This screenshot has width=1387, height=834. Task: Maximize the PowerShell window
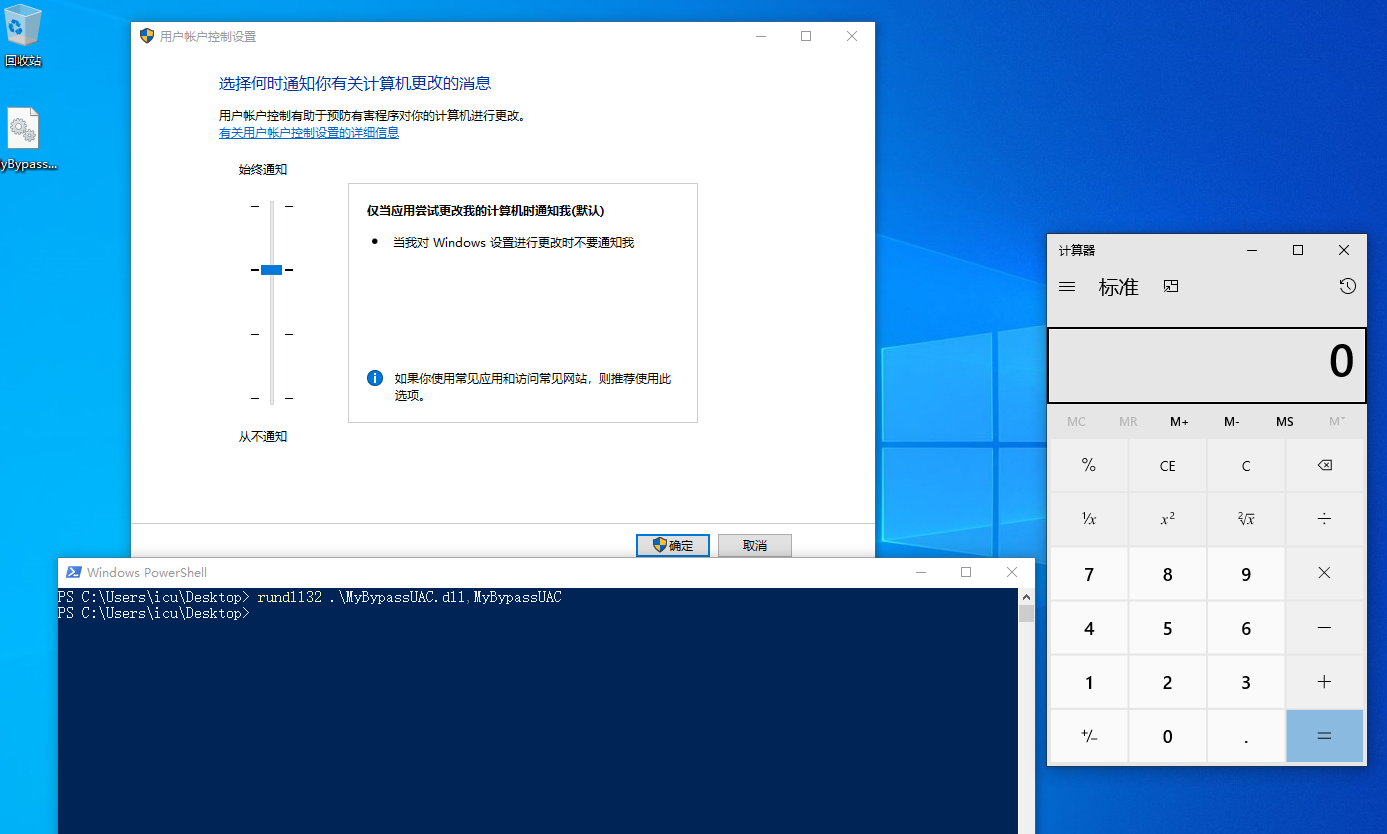[966, 572]
